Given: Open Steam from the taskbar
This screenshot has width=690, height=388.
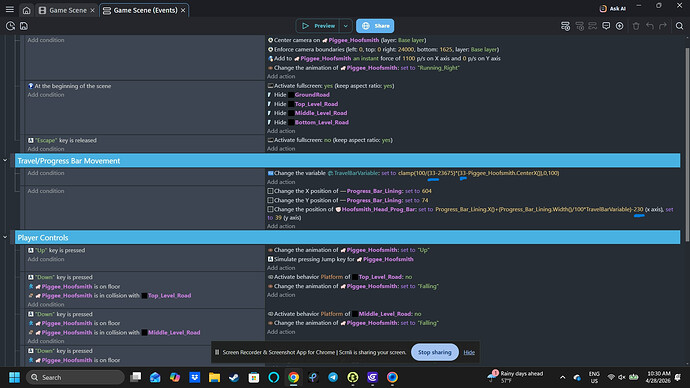Looking at the screenshot, I should tap(234, 377).
